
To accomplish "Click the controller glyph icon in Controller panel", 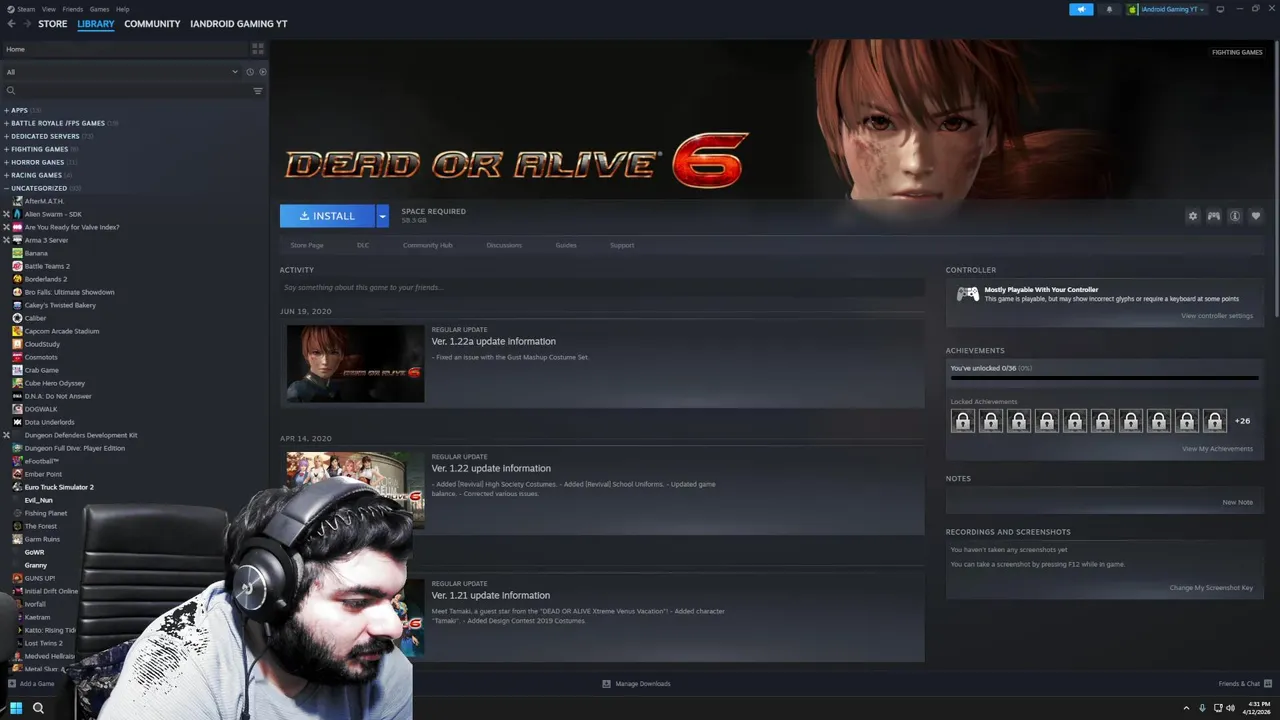I will (968, 294).
